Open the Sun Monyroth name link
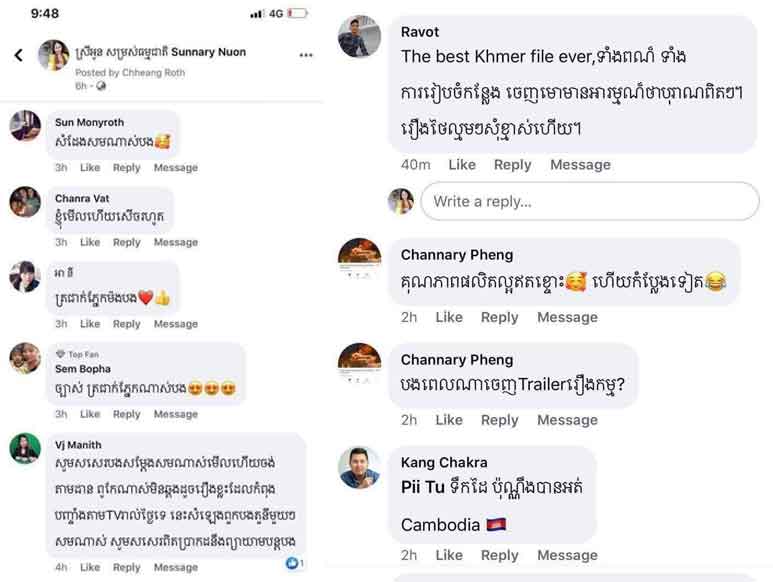773x582 pixels. point(89,122)
